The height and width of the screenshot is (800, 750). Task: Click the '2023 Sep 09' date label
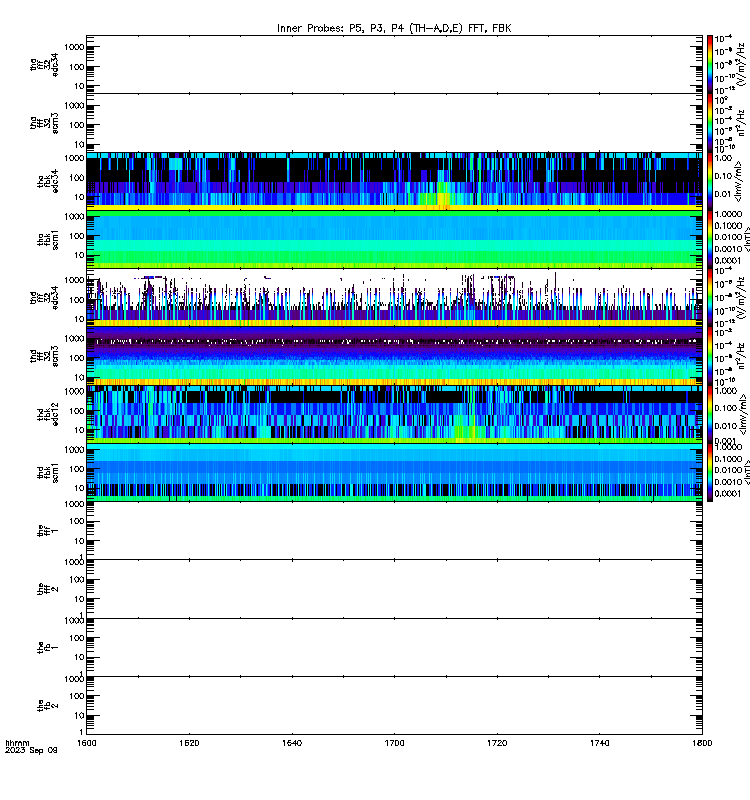(x=31, y=751)
